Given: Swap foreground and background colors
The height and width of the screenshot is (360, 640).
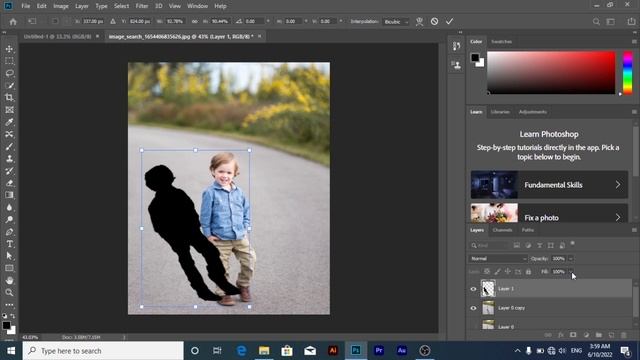Looking at the screenshot, I should click(13, 316).
